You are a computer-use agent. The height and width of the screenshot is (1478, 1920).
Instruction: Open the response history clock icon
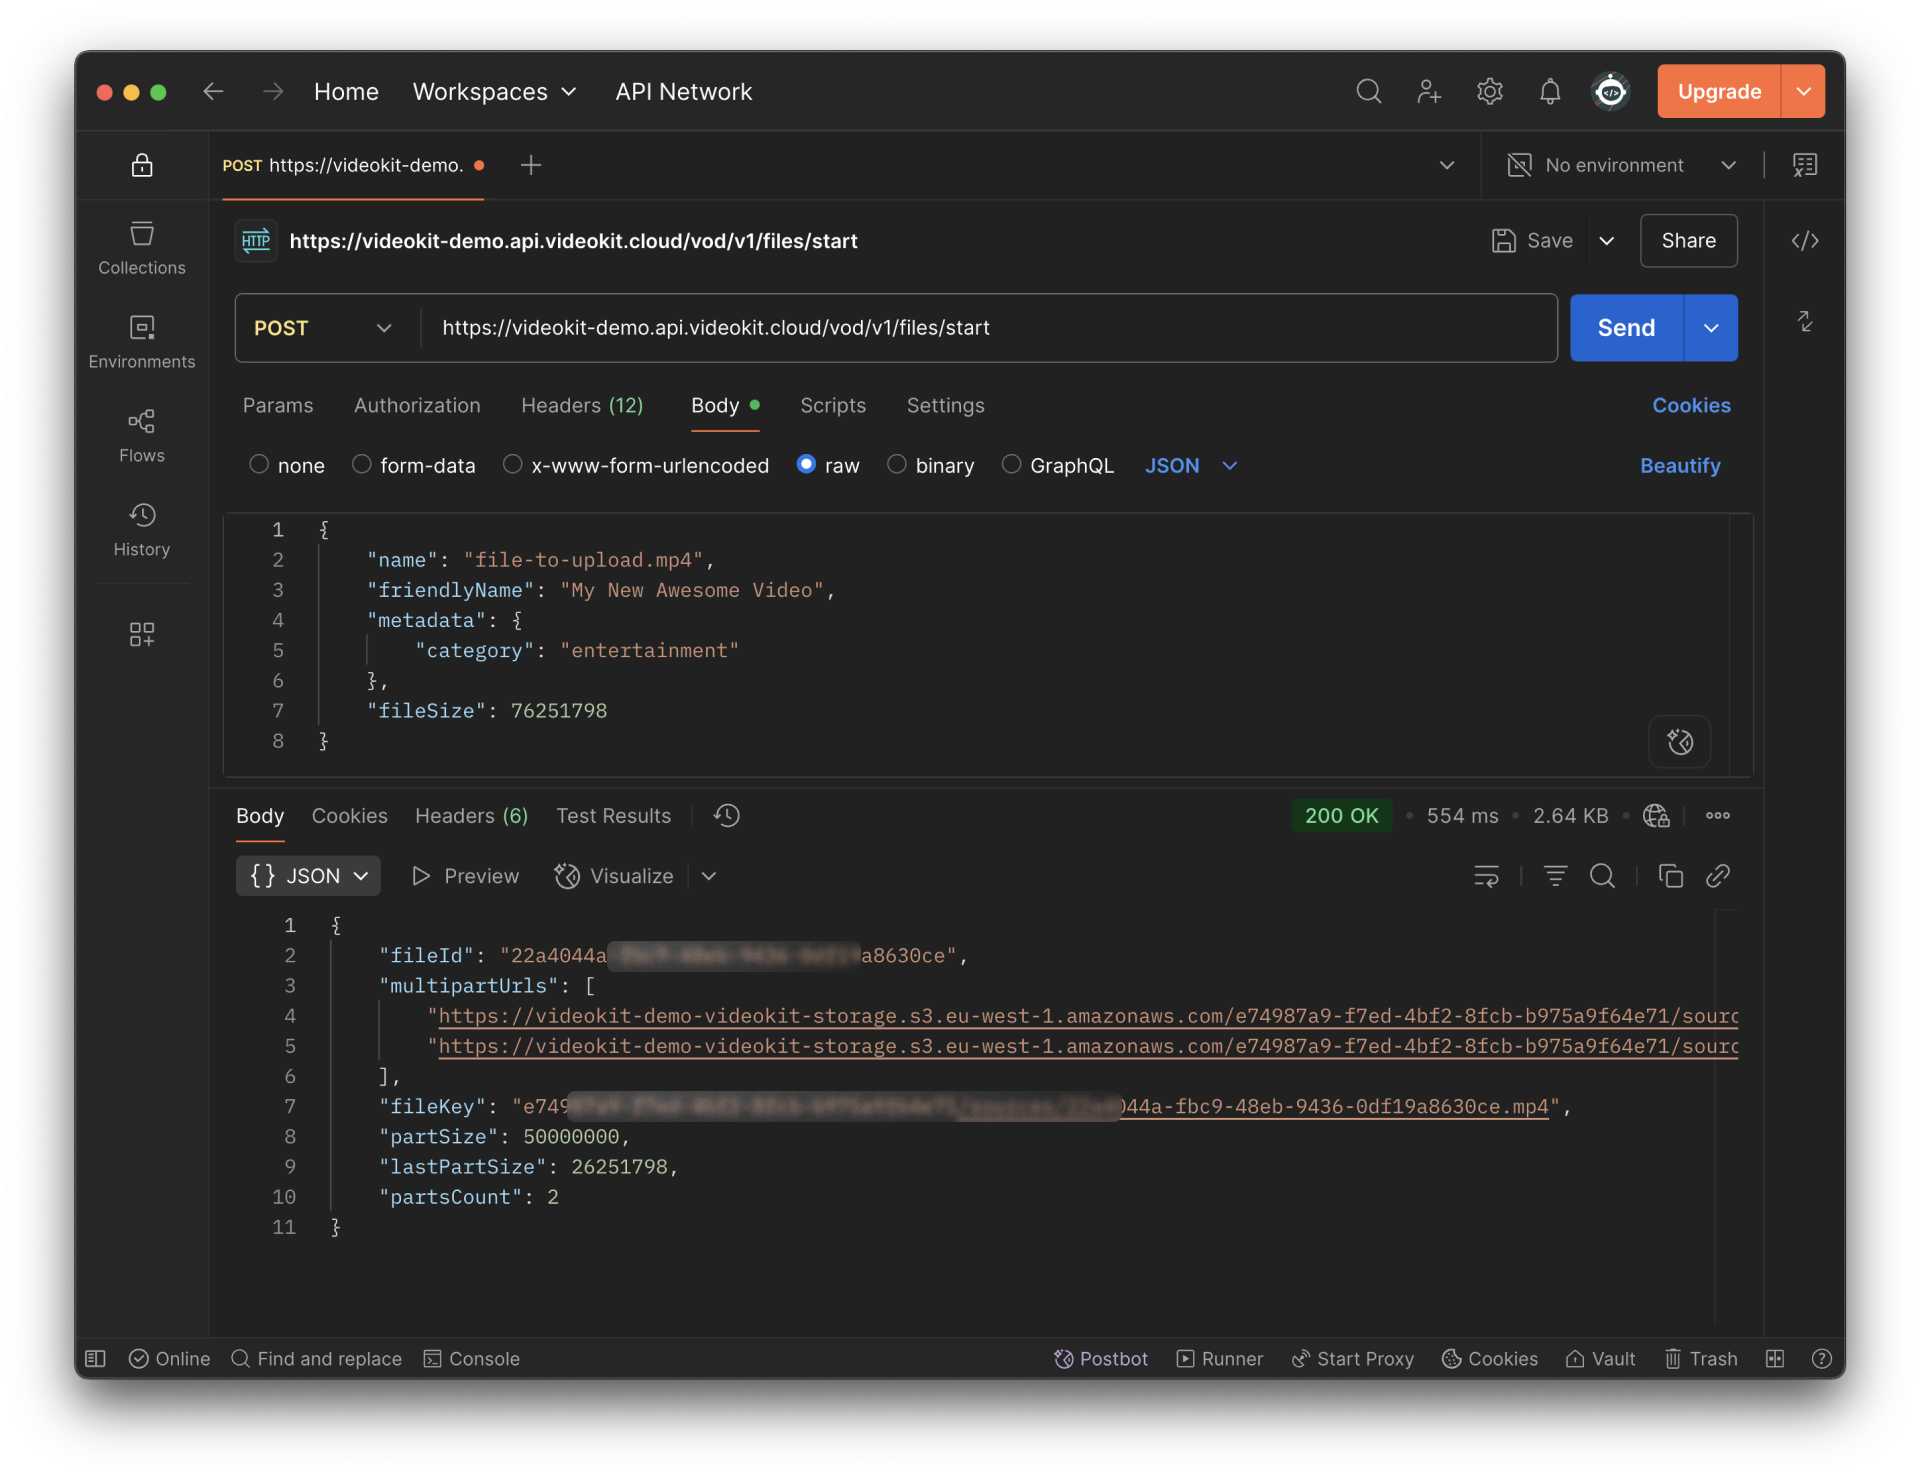(x=727, y=816)
